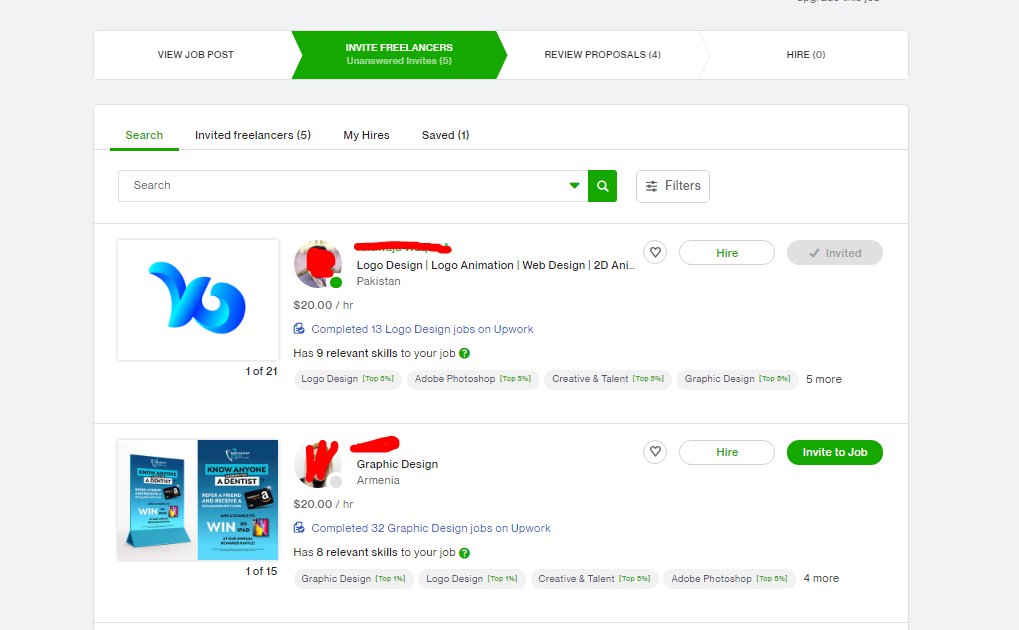Hire the Logo Design freelancer from Pakistan
The height and width of the screenshot is (630, 1019).
click(x=727, y=253)
